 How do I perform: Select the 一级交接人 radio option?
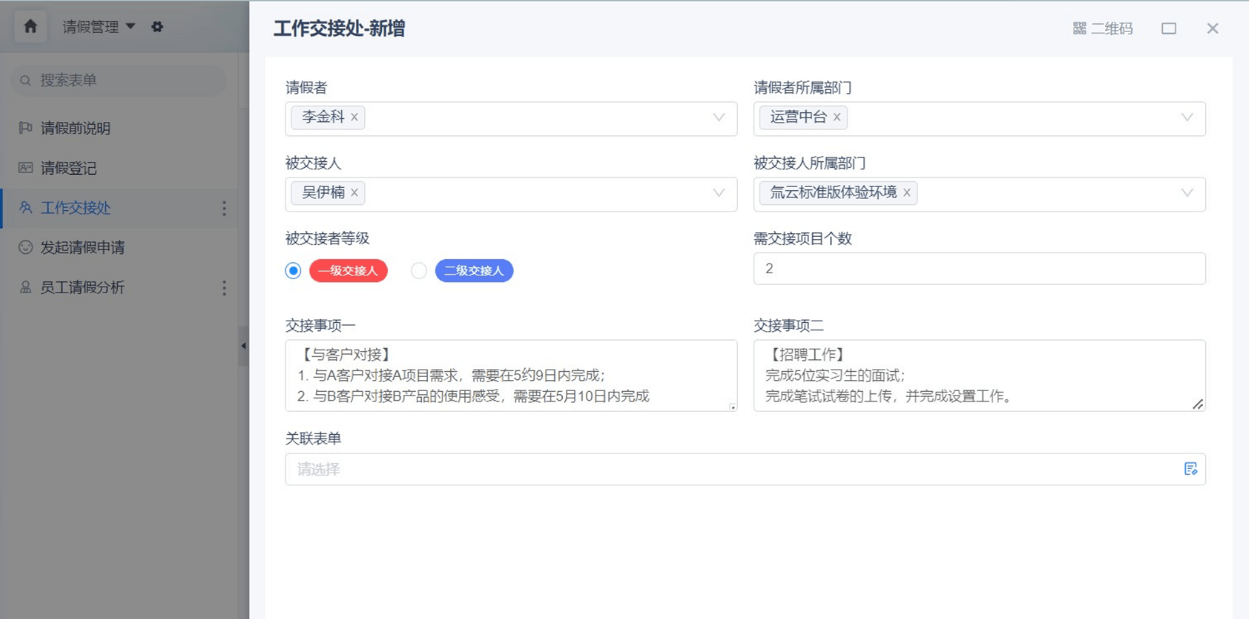click(x=293, y=271)
